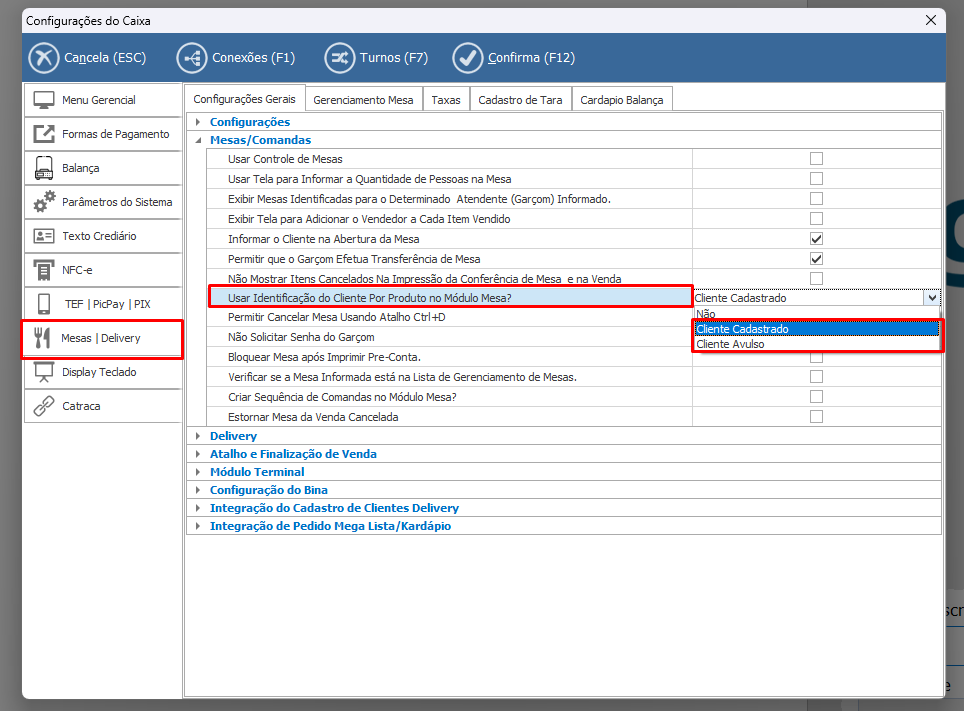964x711 pixels.
Task: Click the Cancela (ESC) airplane icon
Action: pos(44,58)
